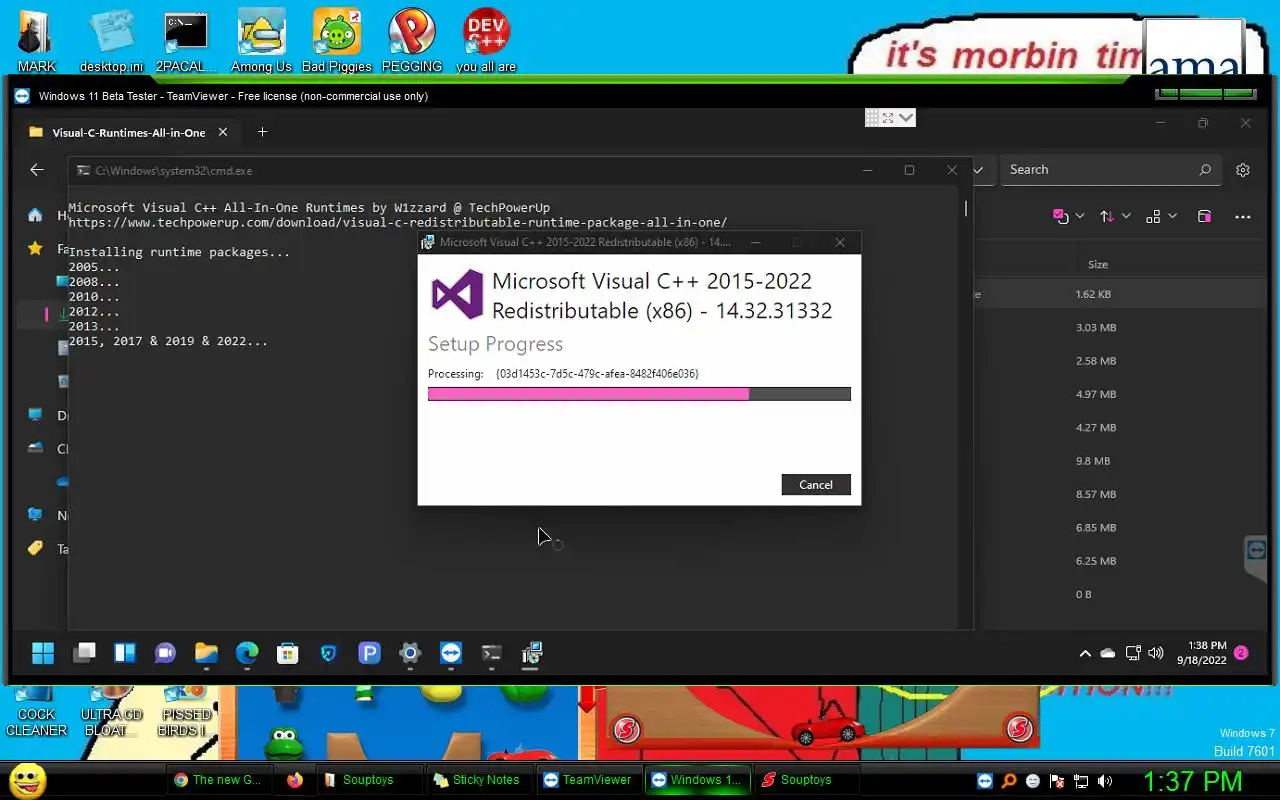Open the Dev-C++ 'you all are' desktop icon

click(x=486, y=41)
